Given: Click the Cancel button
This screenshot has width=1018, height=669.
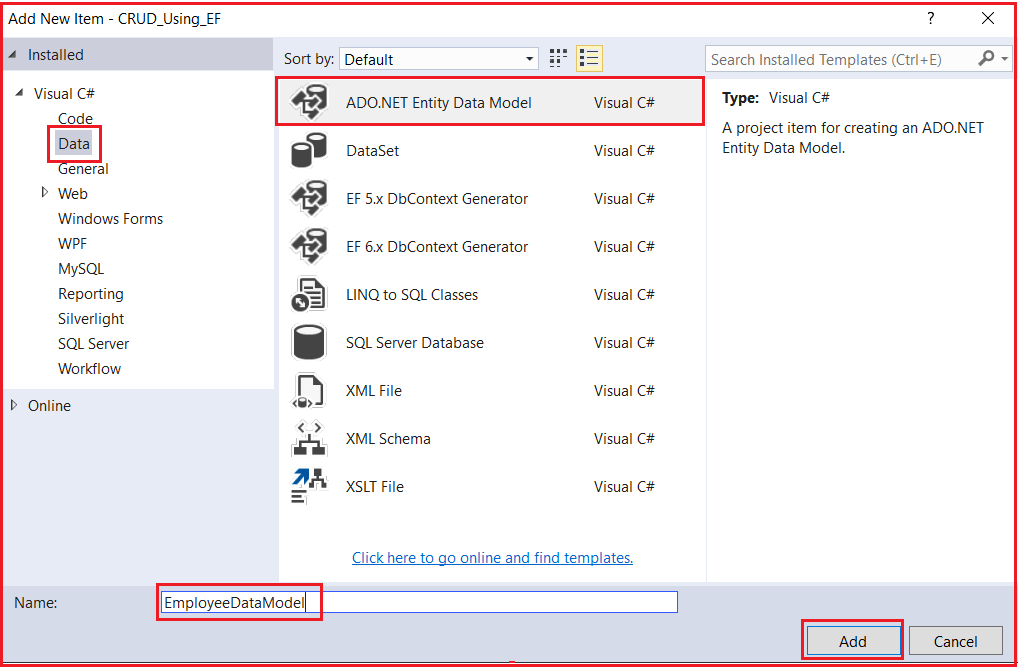Looking at the screenshot, I should point(956,641).
